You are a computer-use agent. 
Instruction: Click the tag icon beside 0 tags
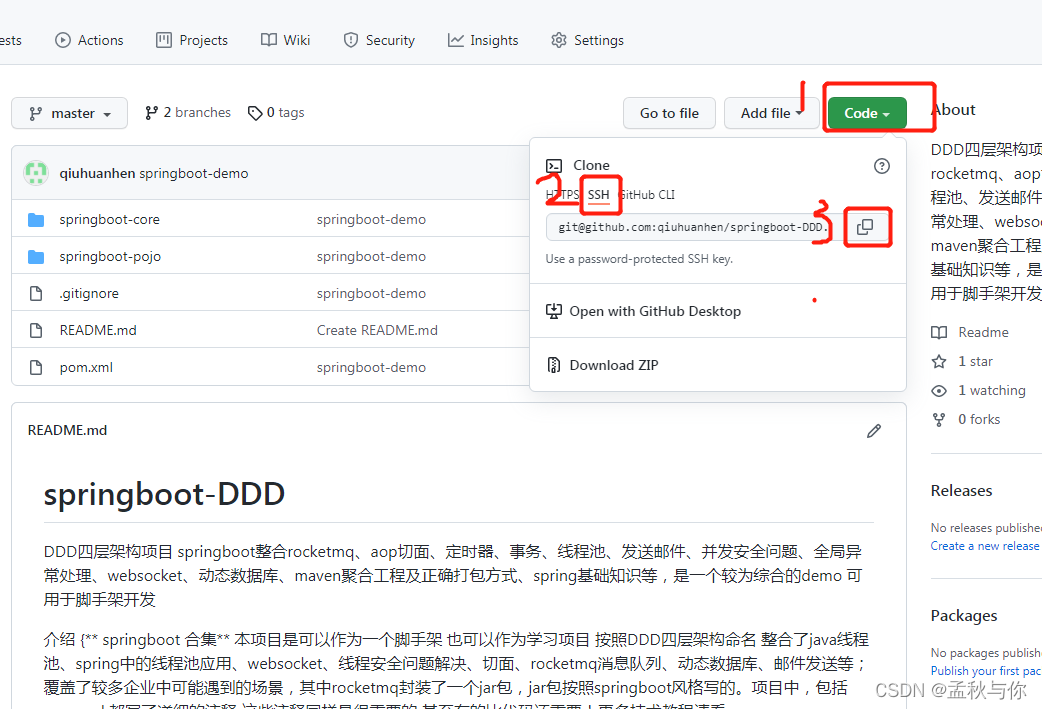[x=255, y=113]
